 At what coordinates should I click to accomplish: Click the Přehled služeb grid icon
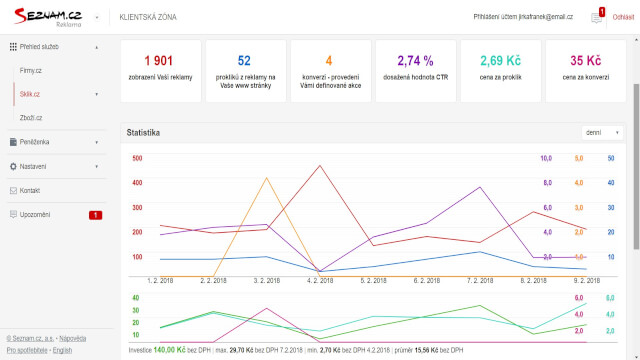tap(13, 47)
